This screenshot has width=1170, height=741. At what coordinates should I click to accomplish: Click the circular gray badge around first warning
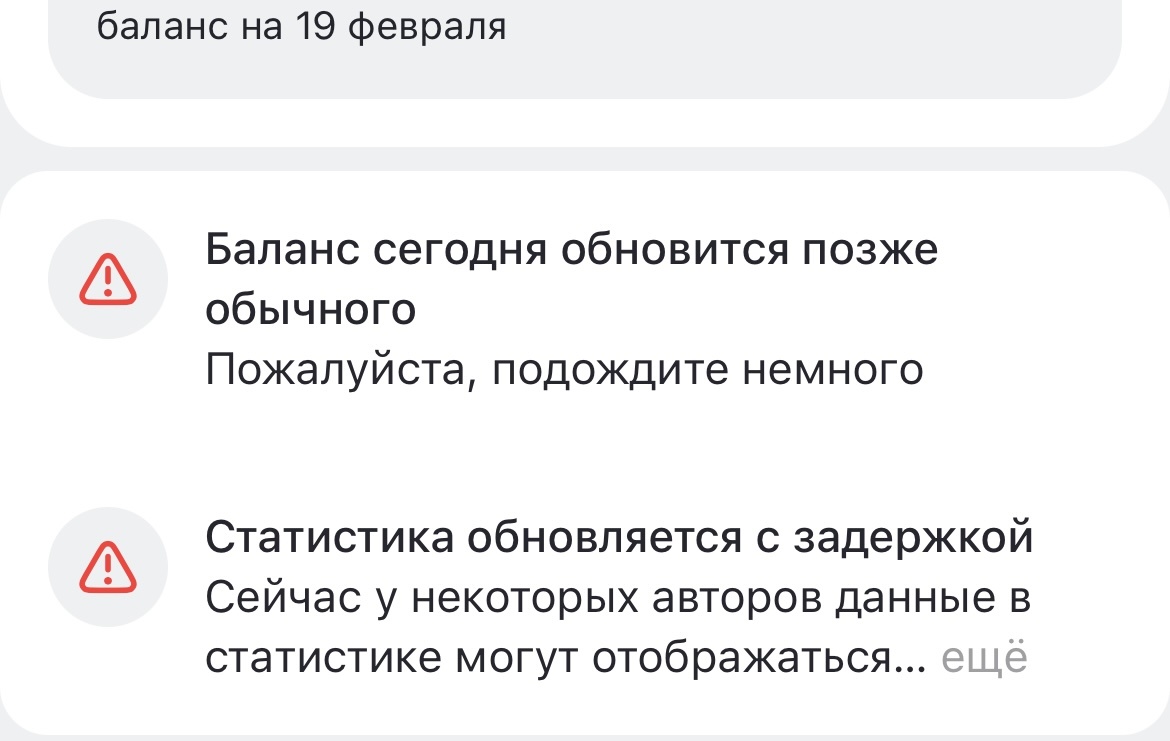(107, 278)
